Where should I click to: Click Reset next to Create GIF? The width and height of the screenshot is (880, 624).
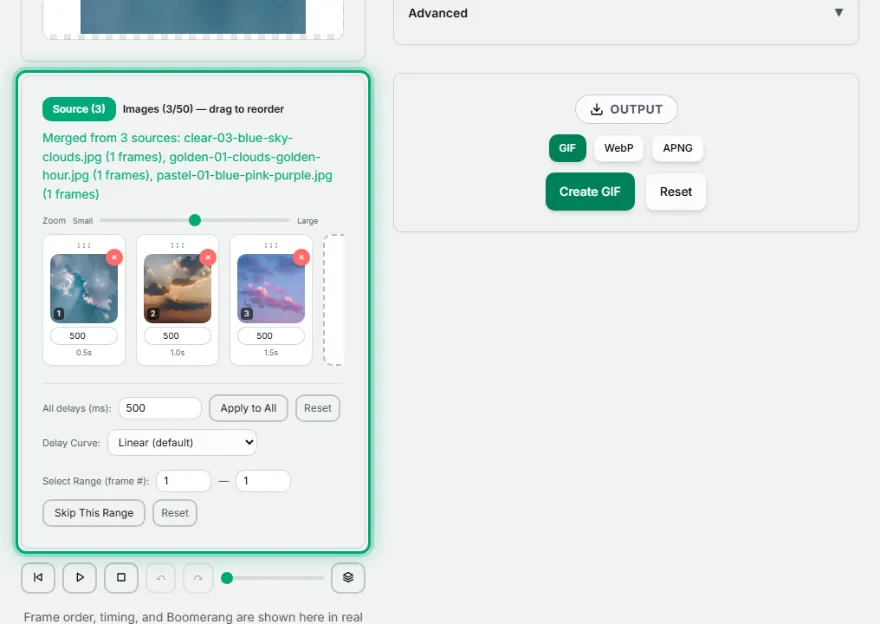(x=676, y=192)
